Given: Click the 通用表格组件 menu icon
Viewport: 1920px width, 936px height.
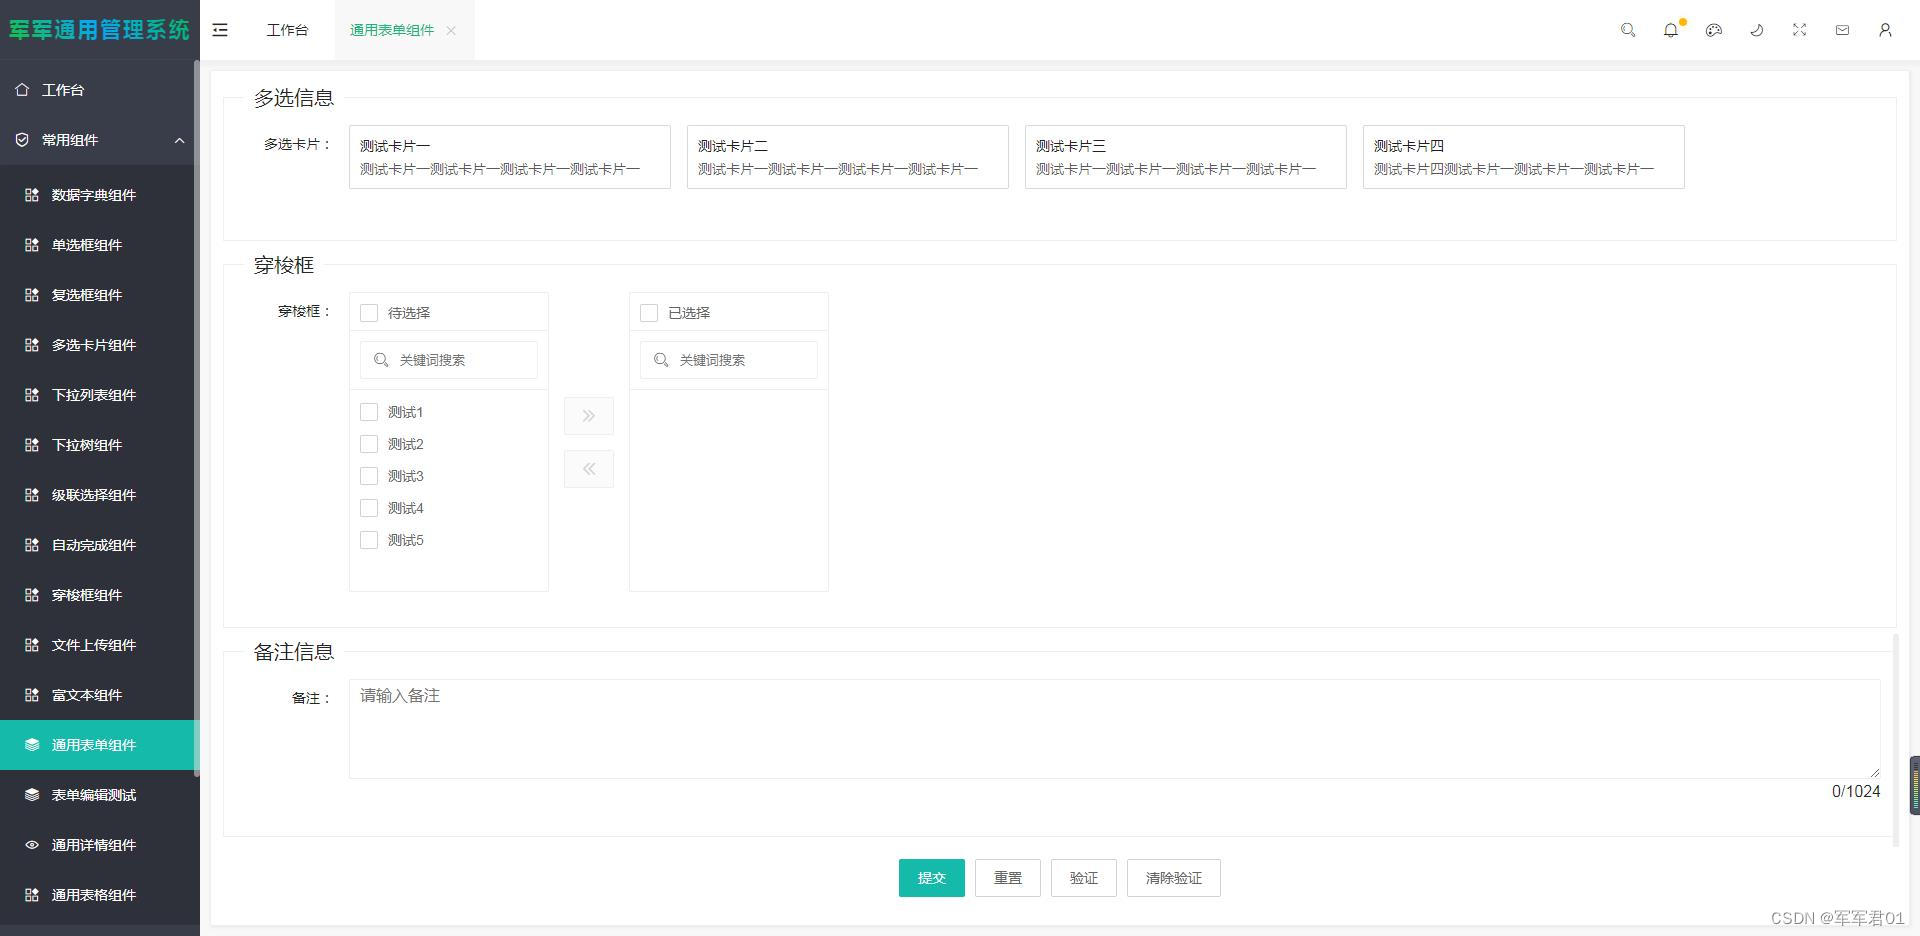Looking at the screenshot, I should (x=32, y=895).
